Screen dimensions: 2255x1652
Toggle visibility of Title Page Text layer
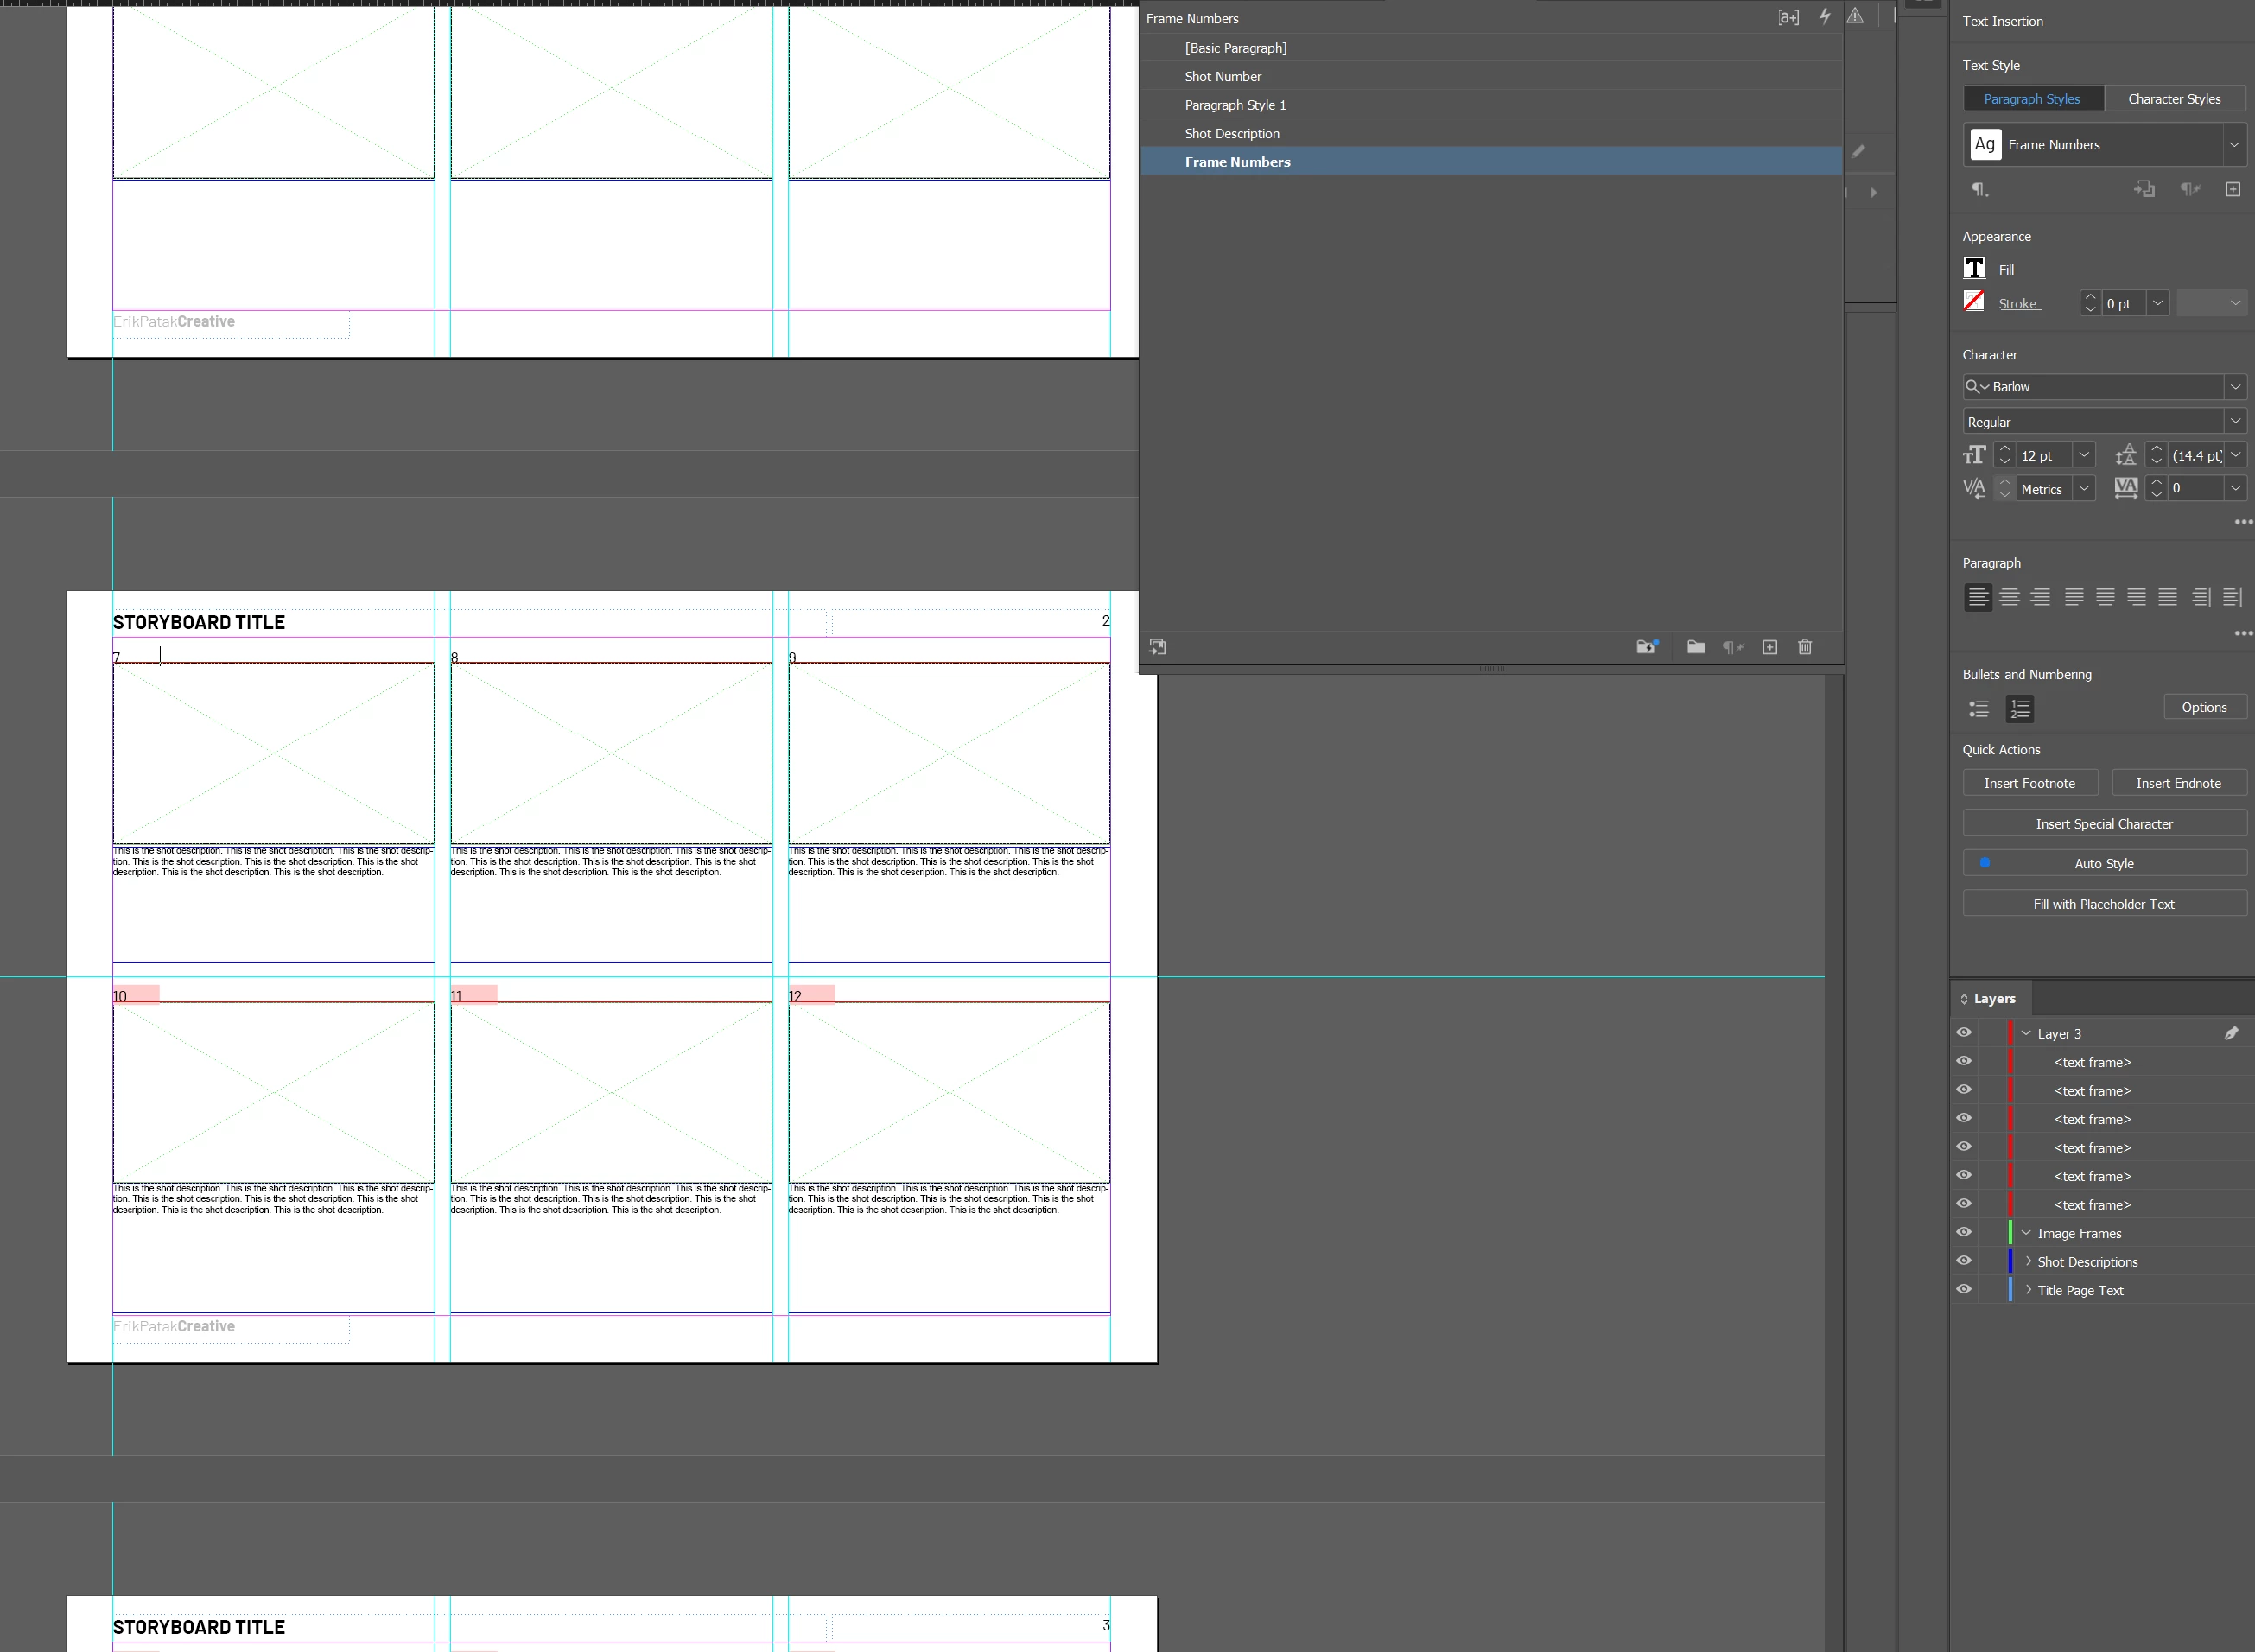1963,1290
